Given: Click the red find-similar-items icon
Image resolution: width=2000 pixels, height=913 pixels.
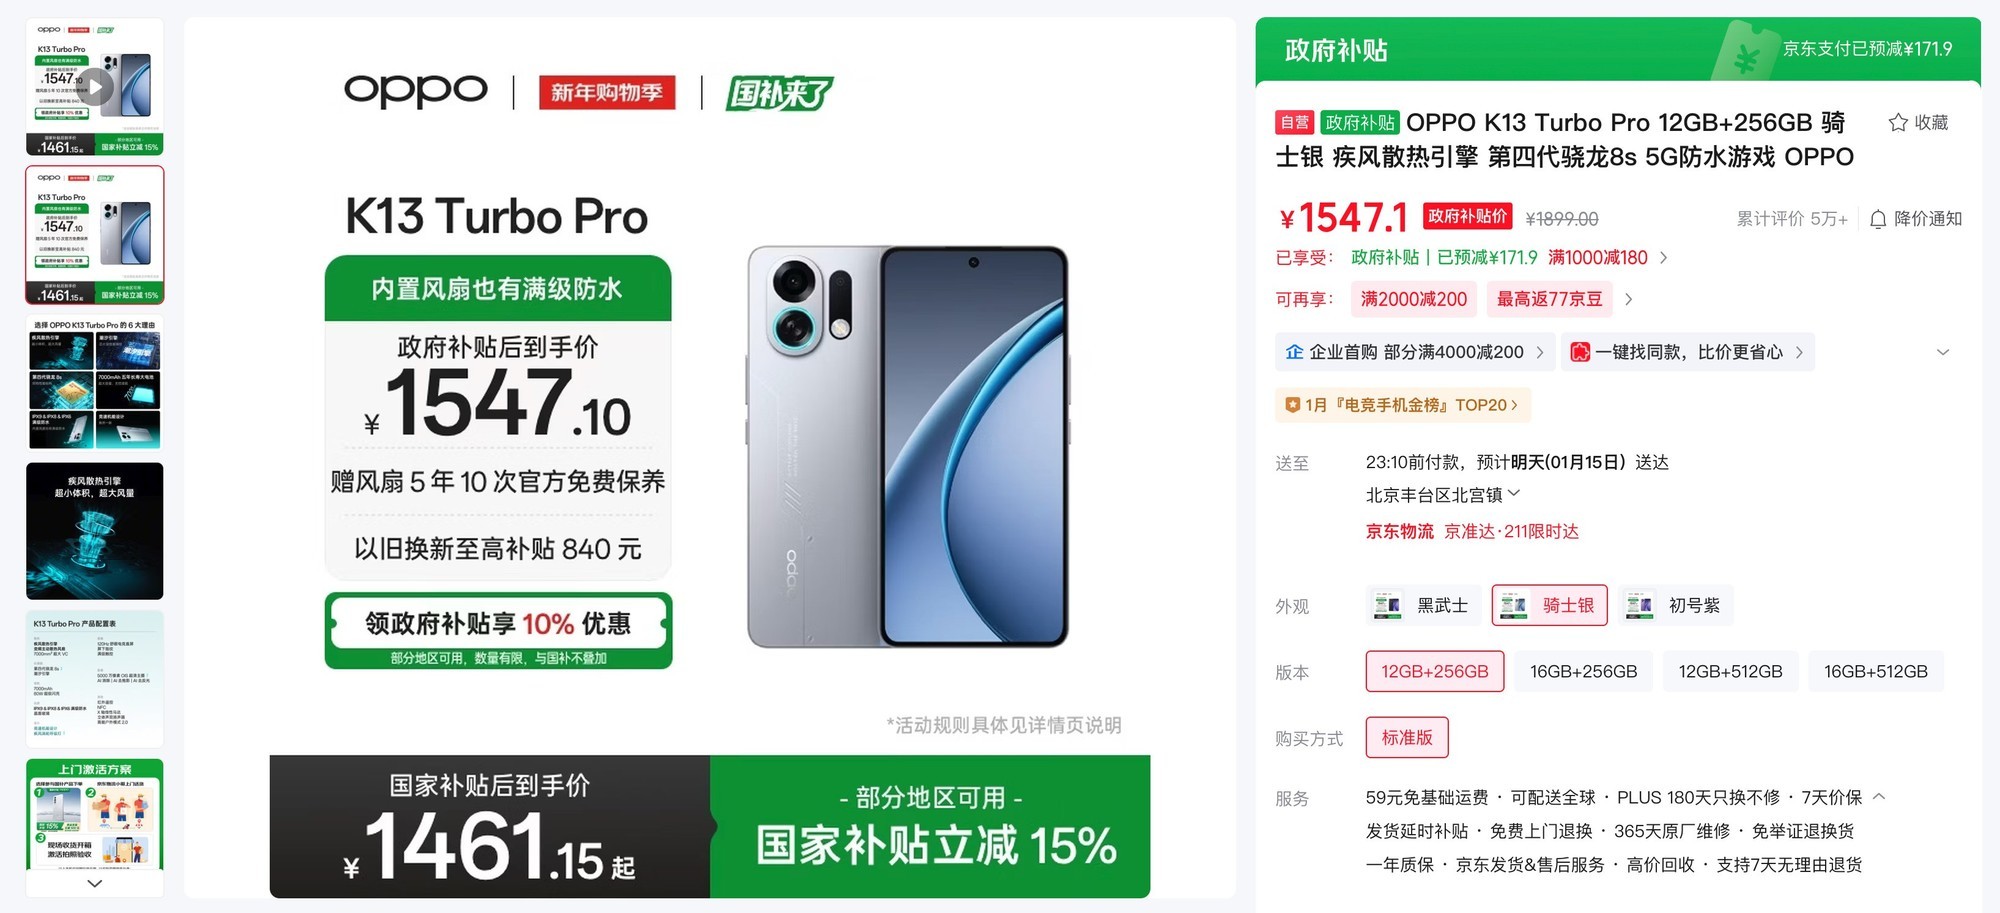Looking at the screenshot, I should (x=1580, y=352).
